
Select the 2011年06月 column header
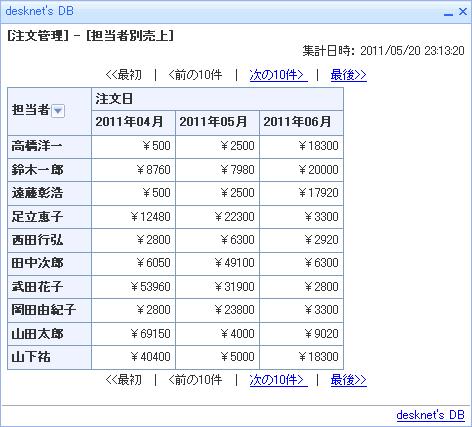coord(301,123)
